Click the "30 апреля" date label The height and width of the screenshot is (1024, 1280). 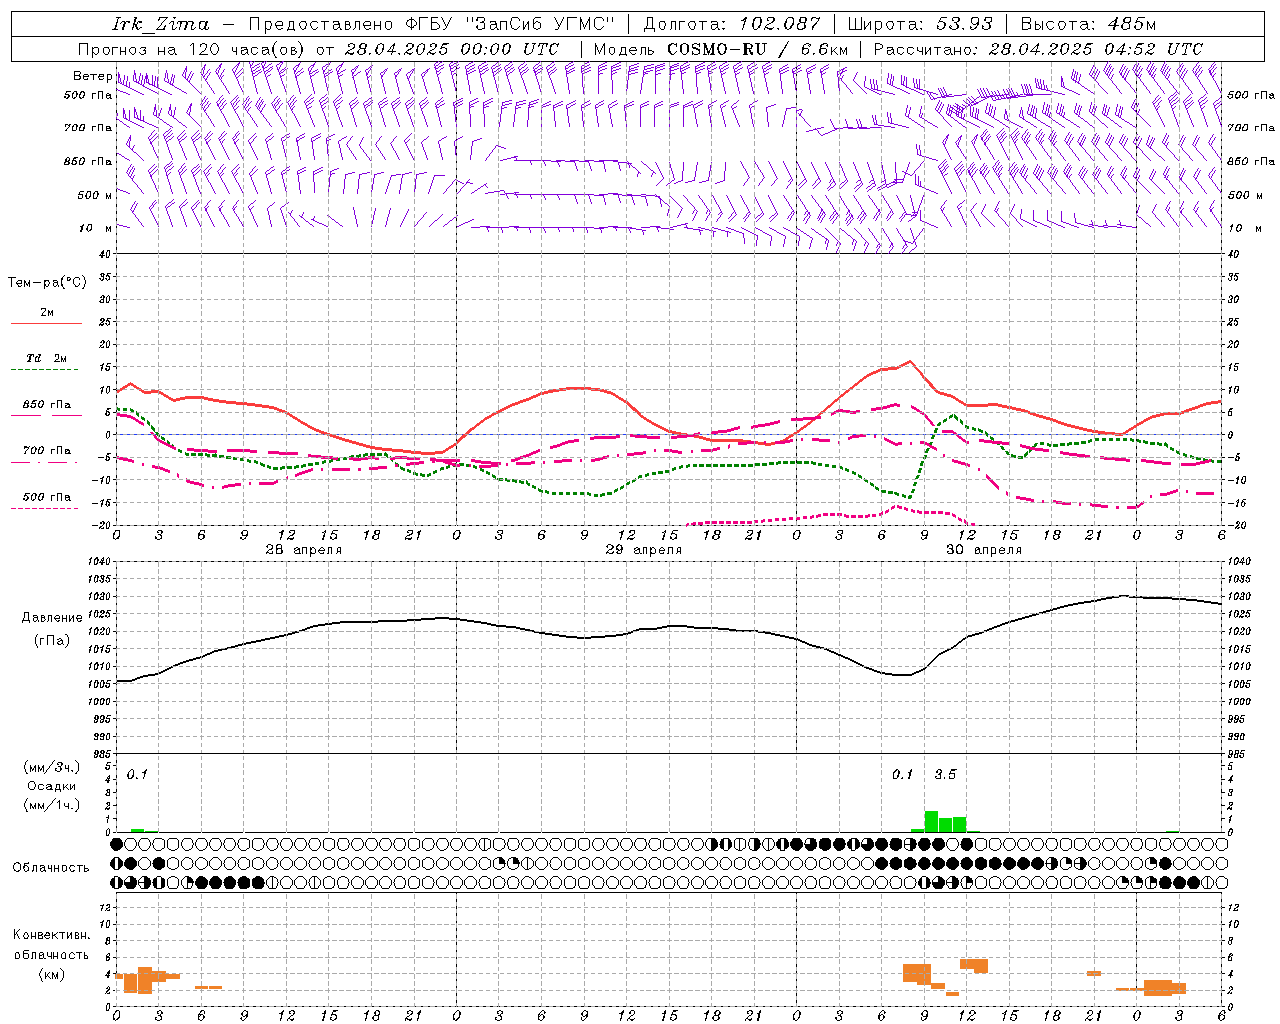tap(984, 550)
